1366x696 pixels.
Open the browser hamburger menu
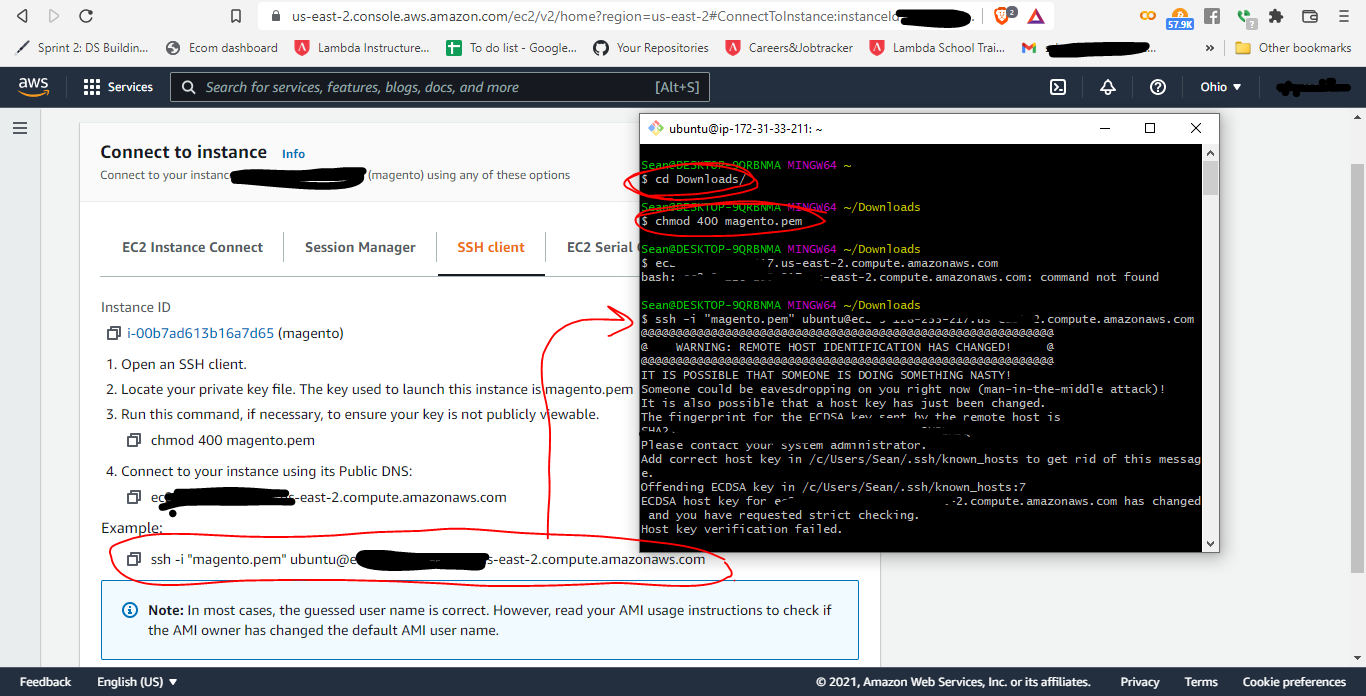point(1344,16)
